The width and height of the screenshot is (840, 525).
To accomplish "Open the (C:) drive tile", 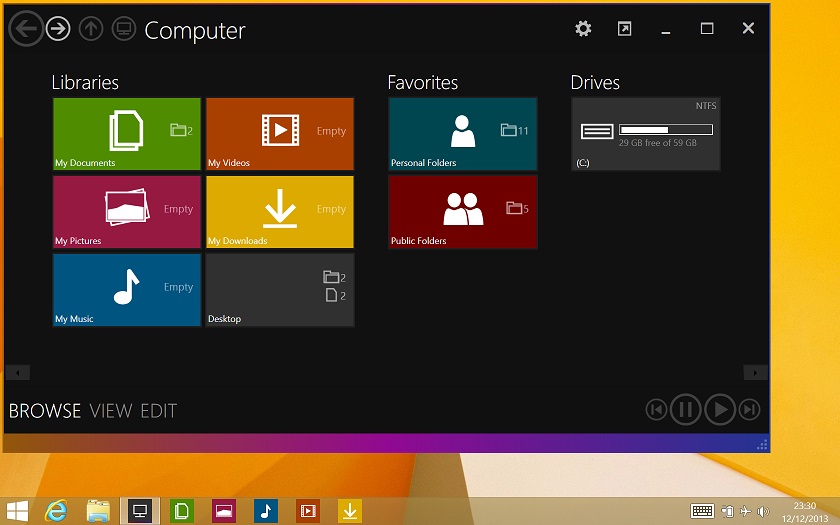I will point(646,134).
